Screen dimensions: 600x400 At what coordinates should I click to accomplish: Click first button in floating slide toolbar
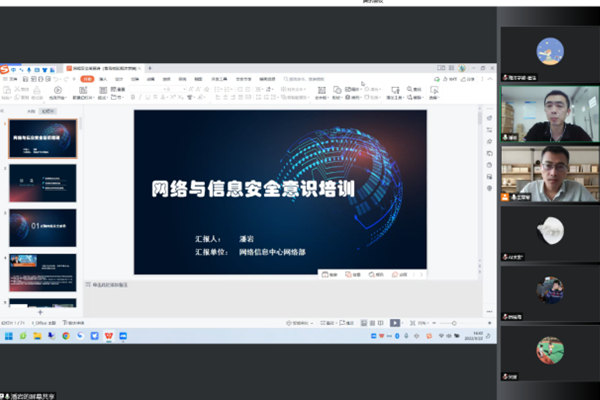tap(329, 274)
